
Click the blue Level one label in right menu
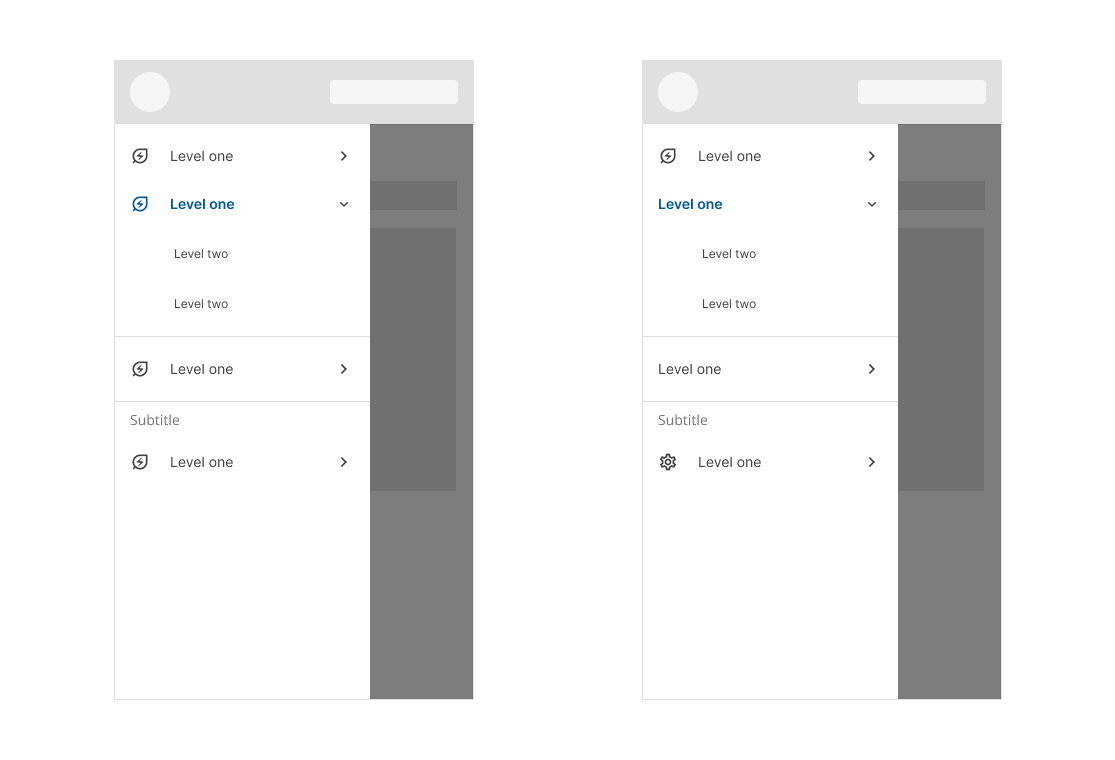point(690,204)
